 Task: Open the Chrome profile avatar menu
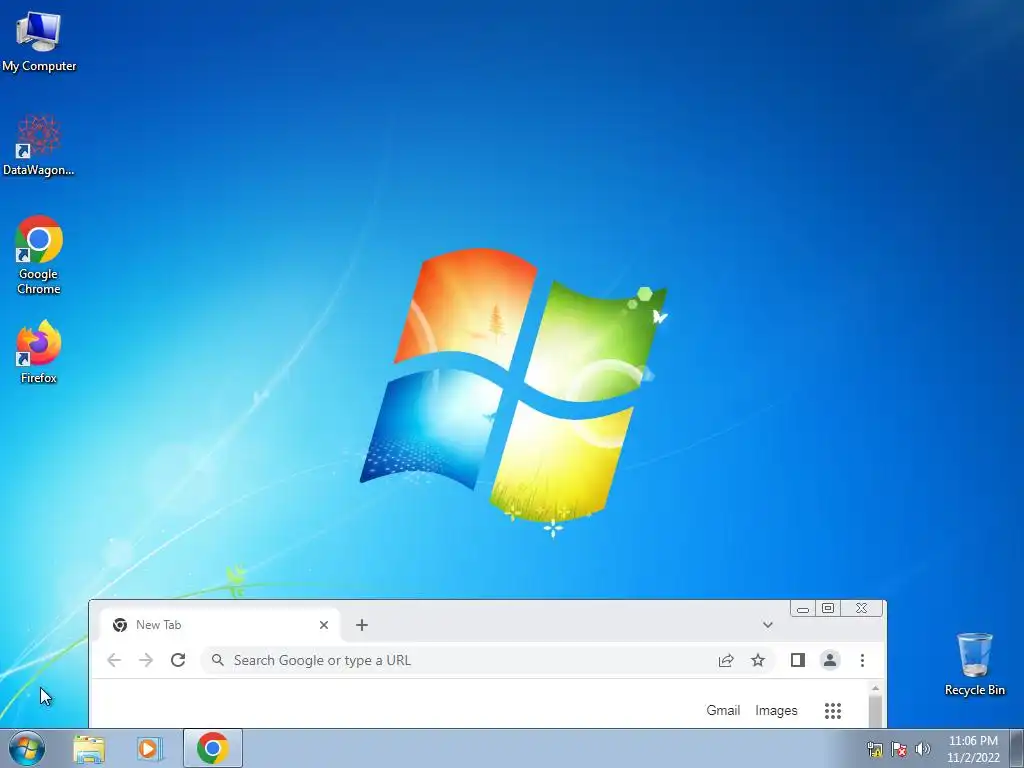pyautogui.click(x=829, y=660)
